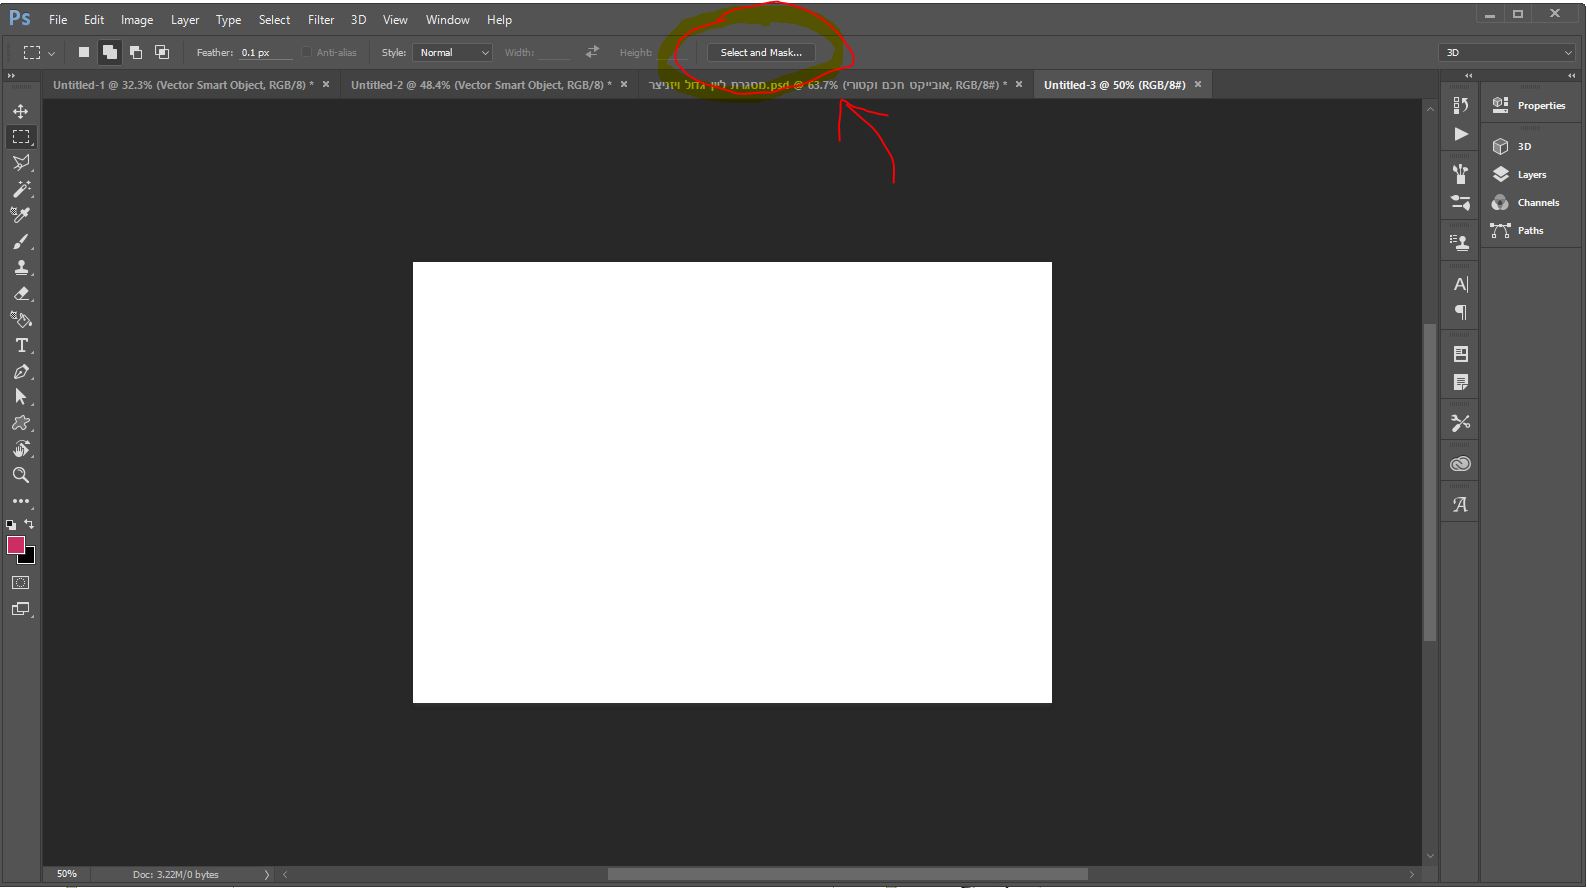
Task: Select the Pen tool
Action: coord(21,372)
